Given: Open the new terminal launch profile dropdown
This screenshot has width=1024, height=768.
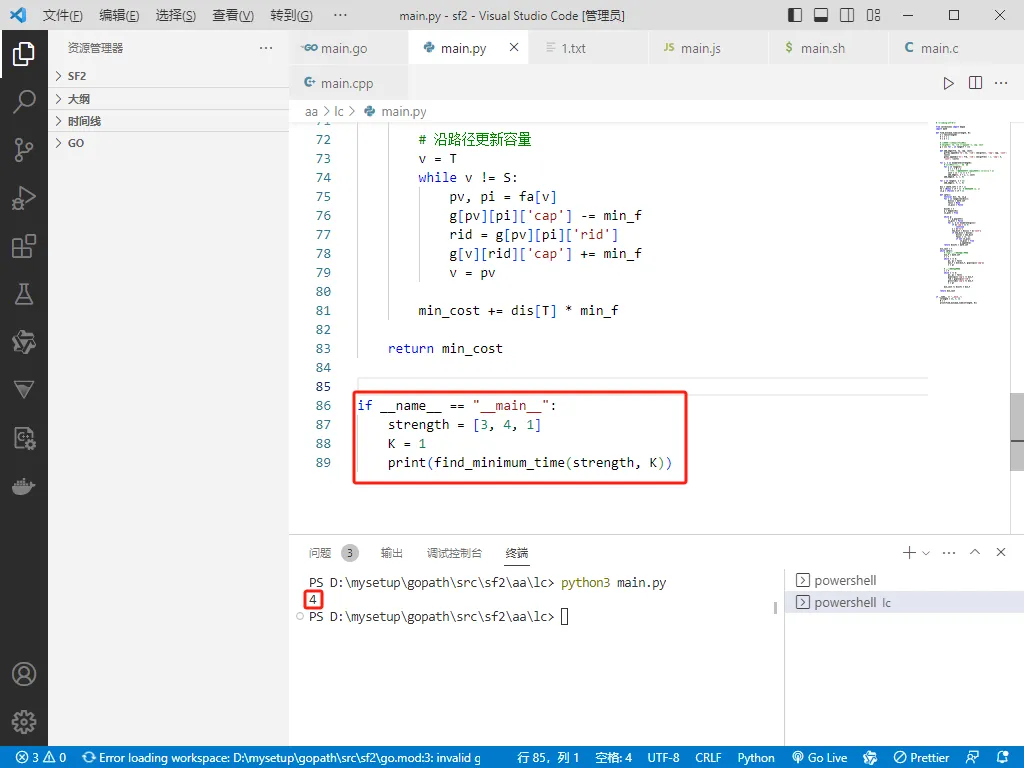Looking at the screenshot, I should tap(926, 553).
